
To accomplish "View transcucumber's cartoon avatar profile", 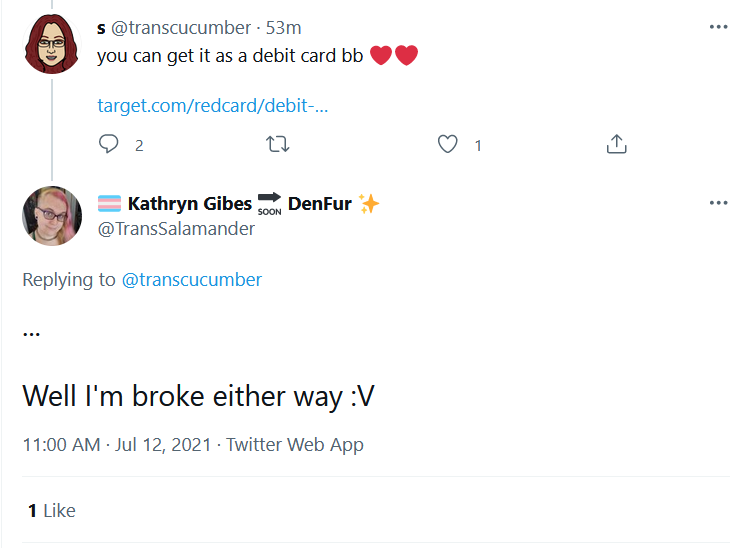I will [x=52, y=43].
